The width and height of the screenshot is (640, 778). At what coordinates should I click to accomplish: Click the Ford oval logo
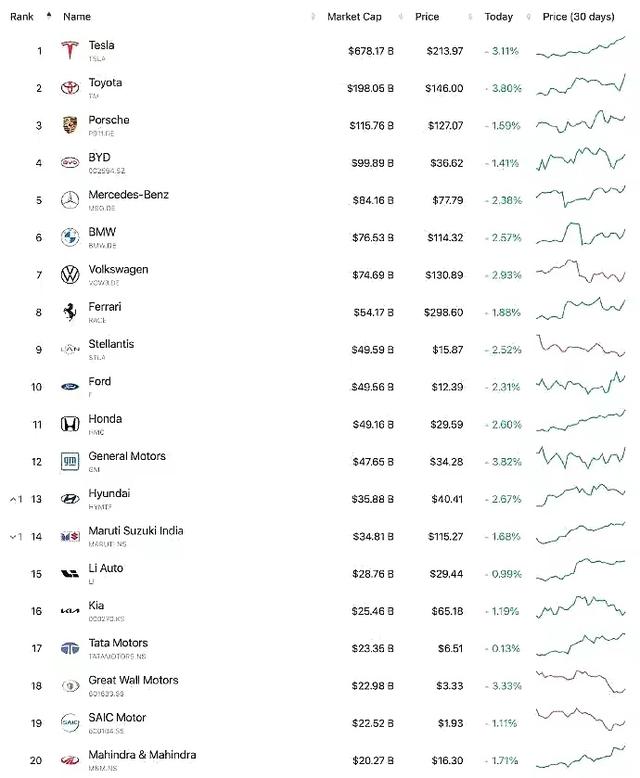pyautogui.click(x=70, y=386)
